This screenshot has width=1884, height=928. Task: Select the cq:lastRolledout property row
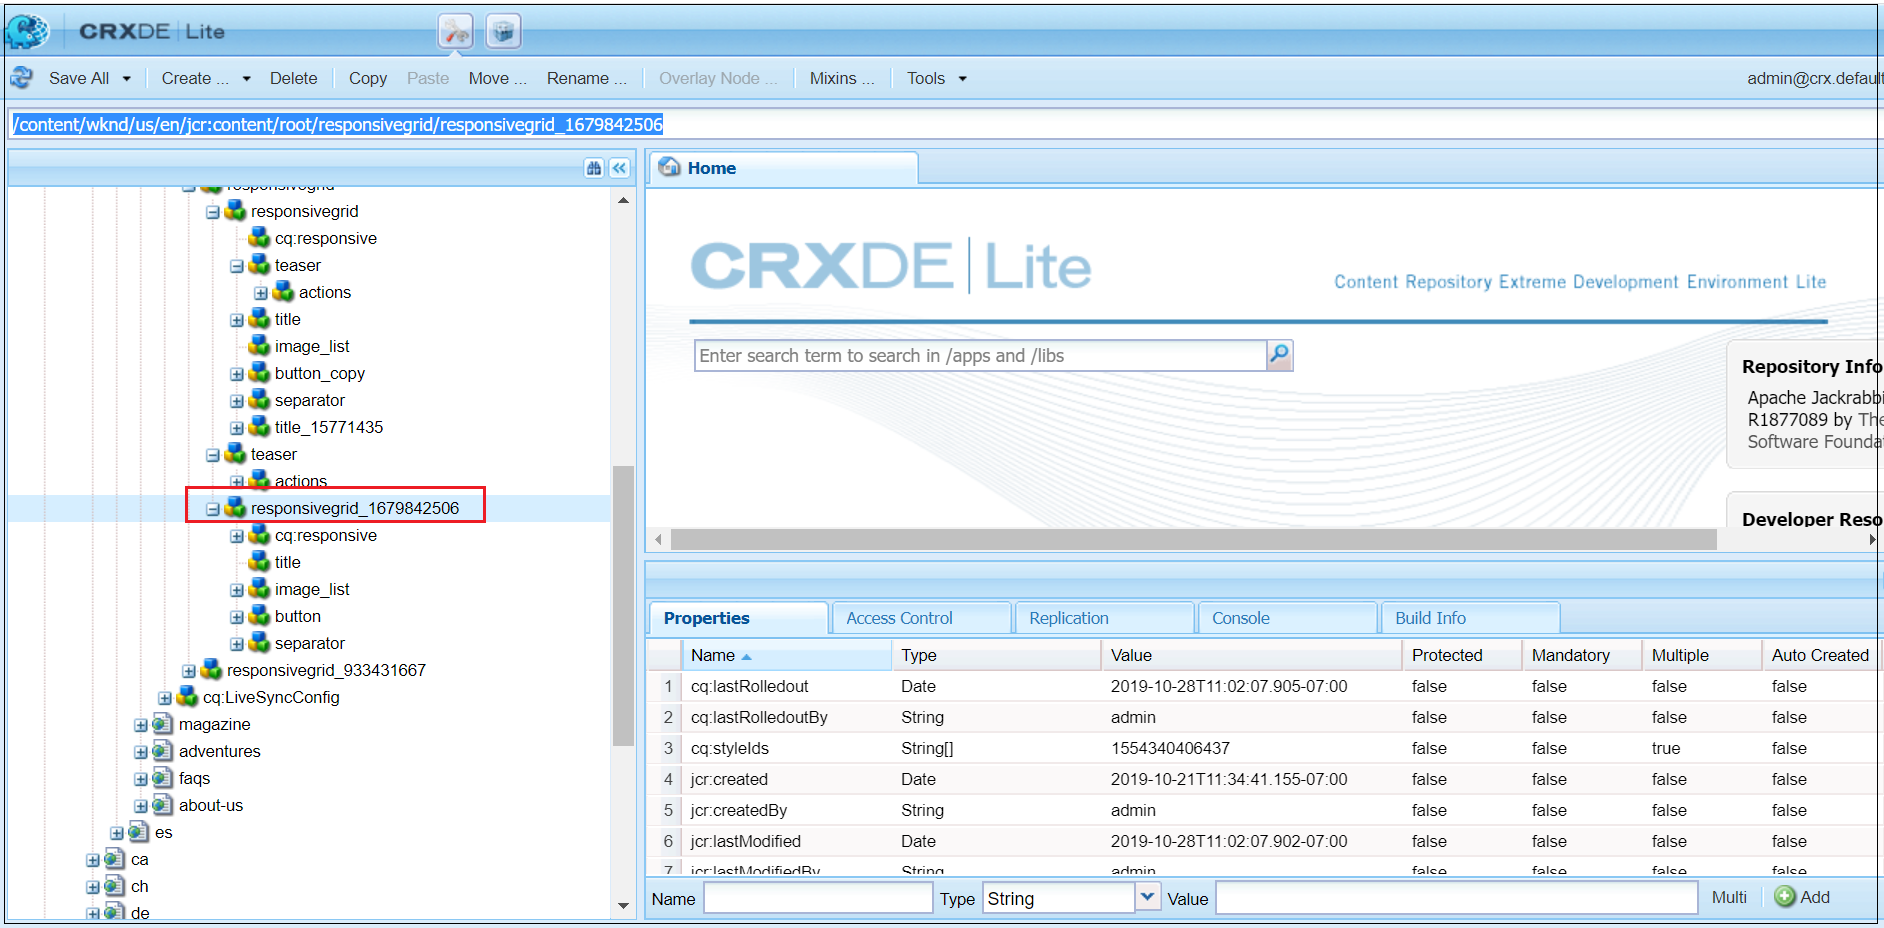click(1262, 686)
